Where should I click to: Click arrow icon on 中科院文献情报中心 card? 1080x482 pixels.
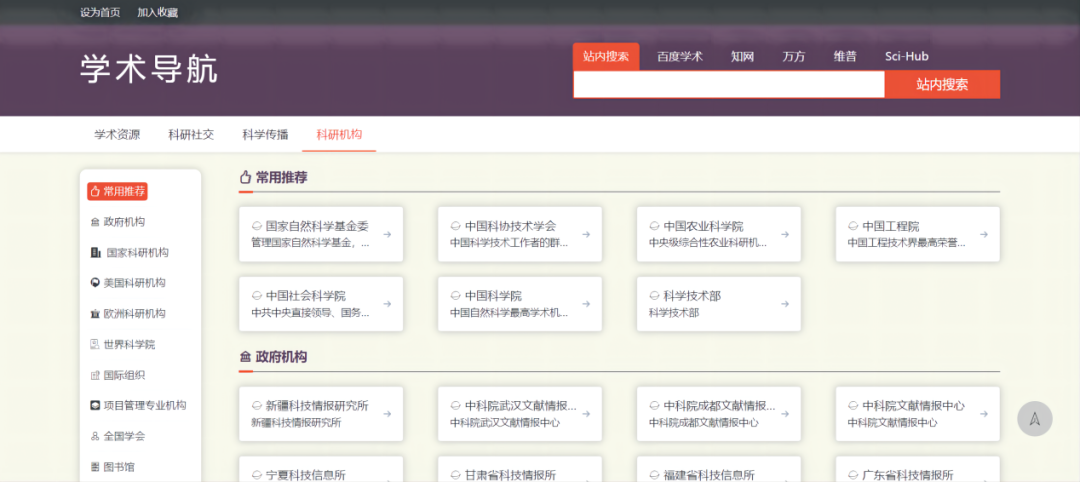(x=984, y=414)
